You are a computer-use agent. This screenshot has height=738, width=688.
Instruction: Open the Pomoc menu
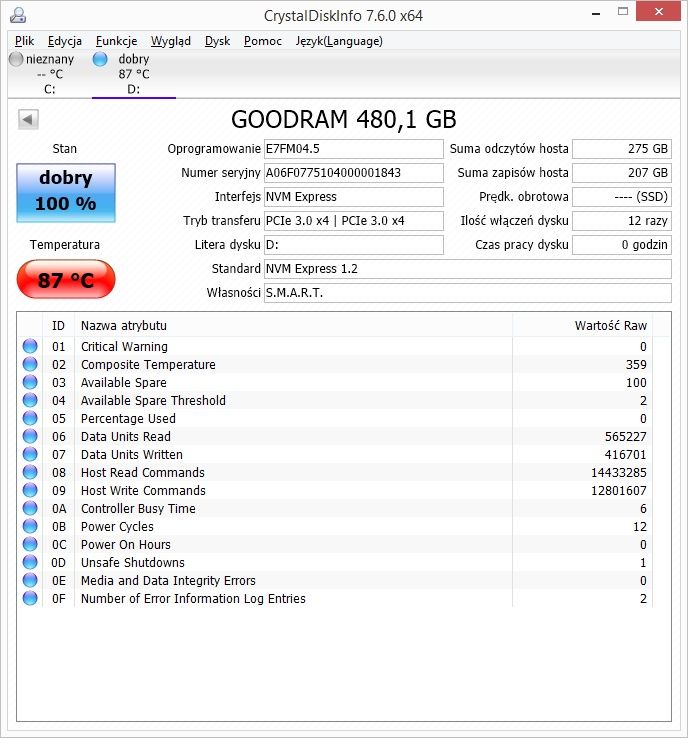coord(263,41)
